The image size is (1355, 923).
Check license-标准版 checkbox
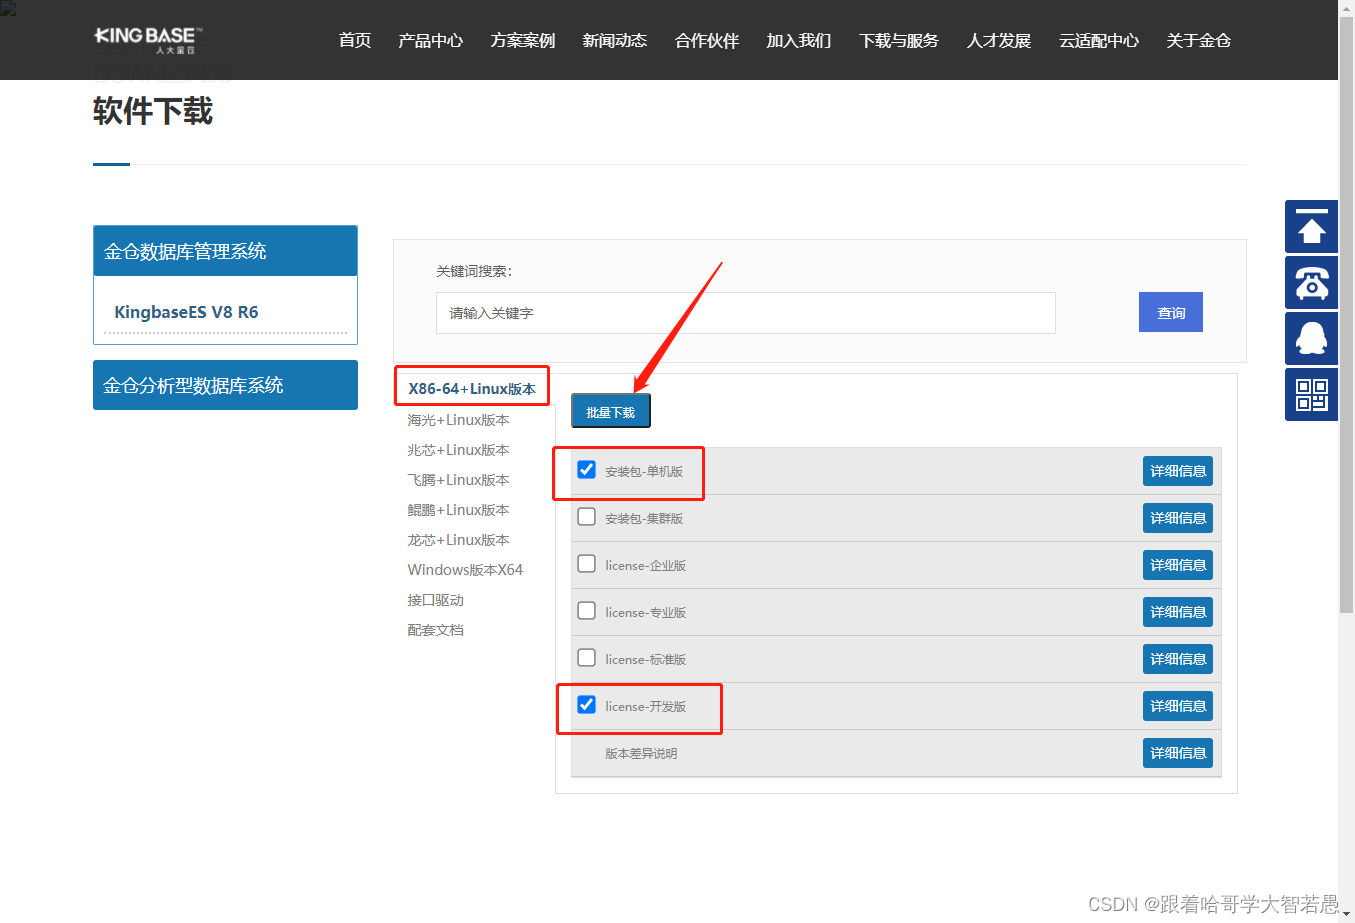click(587, 658)
